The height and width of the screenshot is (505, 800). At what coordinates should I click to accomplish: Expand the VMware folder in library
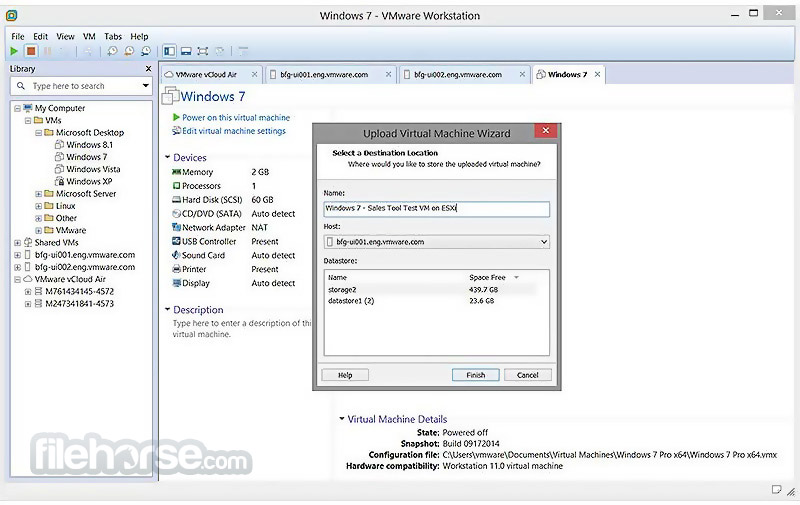click(38, 231)
